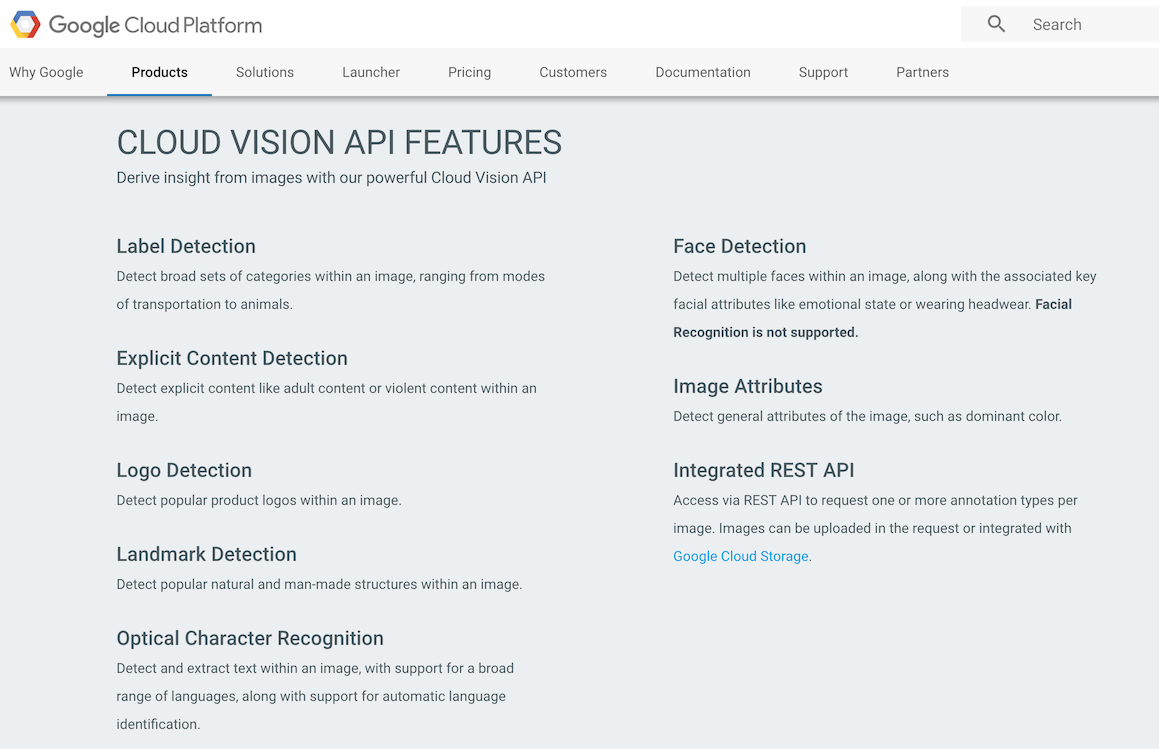This screenshot has width=1159, height=749.
Task: Open the Pricing page
Action: [469, 72]
